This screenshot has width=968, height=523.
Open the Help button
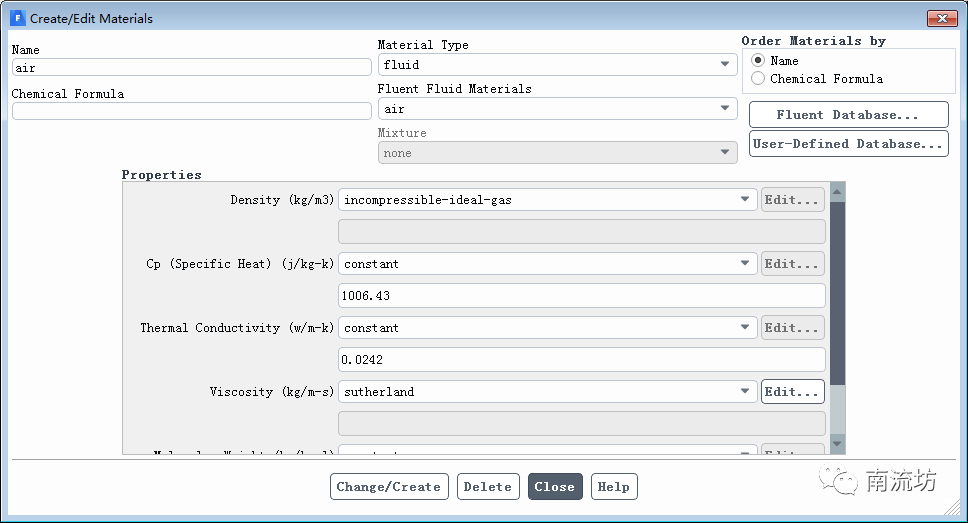click(x=613, y=487)
